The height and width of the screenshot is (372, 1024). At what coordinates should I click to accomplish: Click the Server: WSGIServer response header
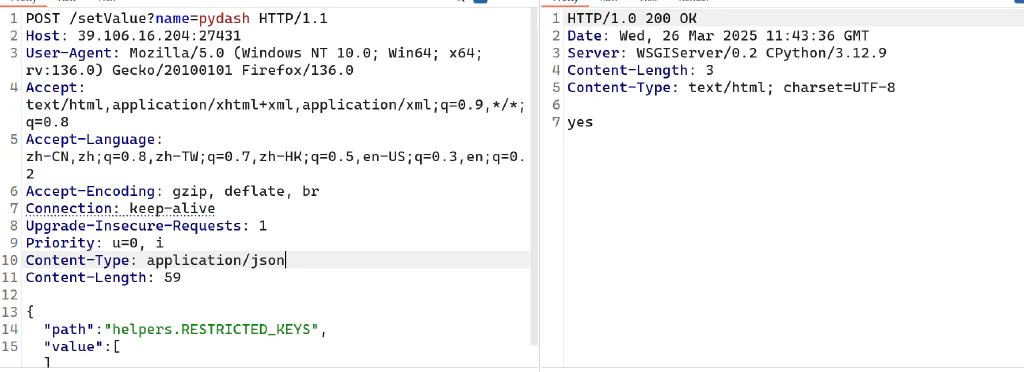(x=727, y=53)
